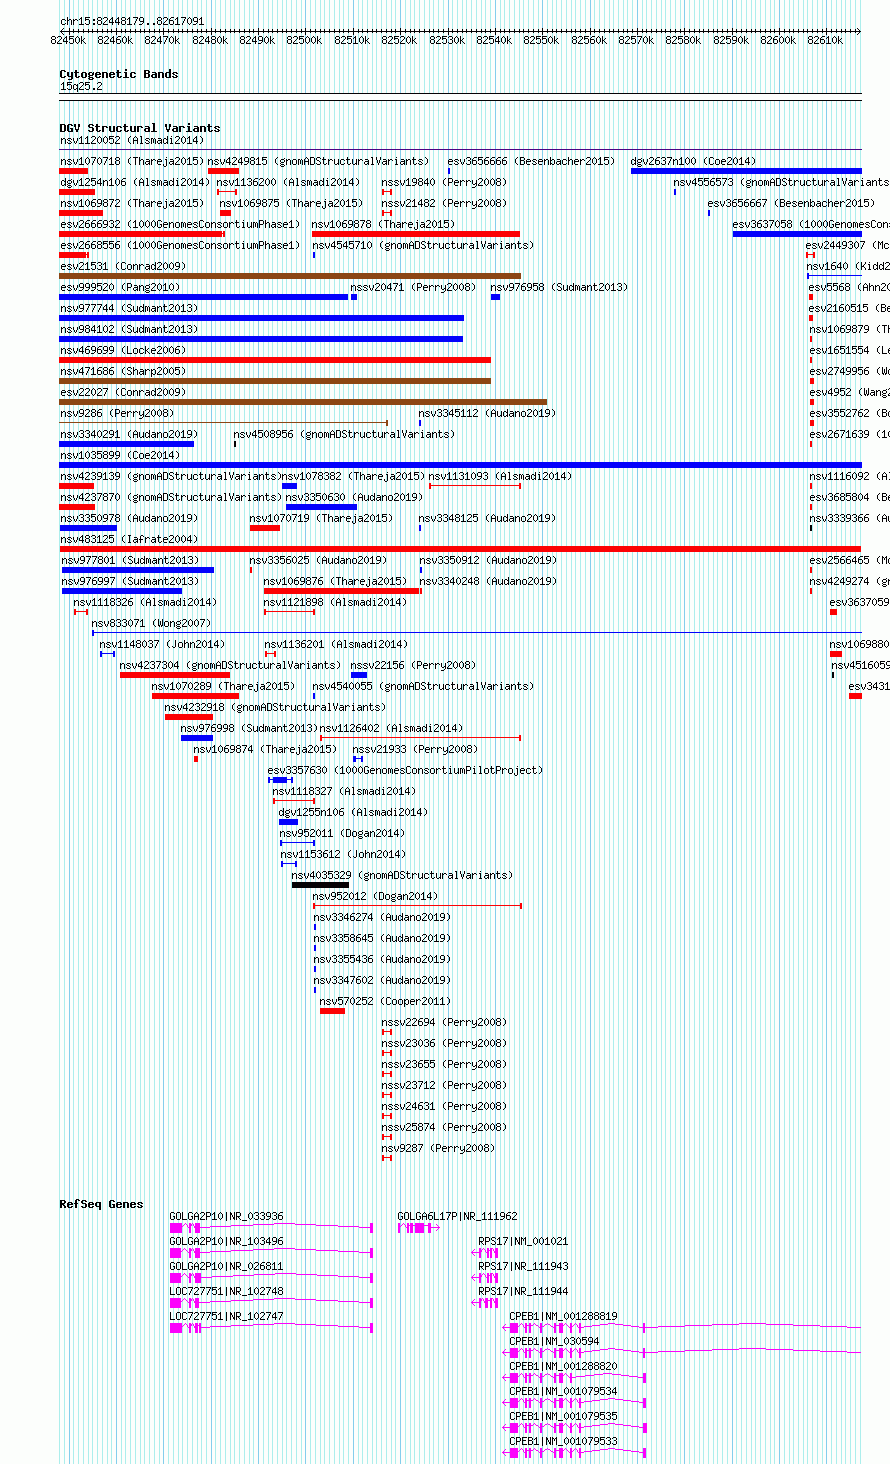Screen dimensions: 890x1464
Task: Open gene GOLGA2P10|NR_033936
Action: (x=226, y=1217)
